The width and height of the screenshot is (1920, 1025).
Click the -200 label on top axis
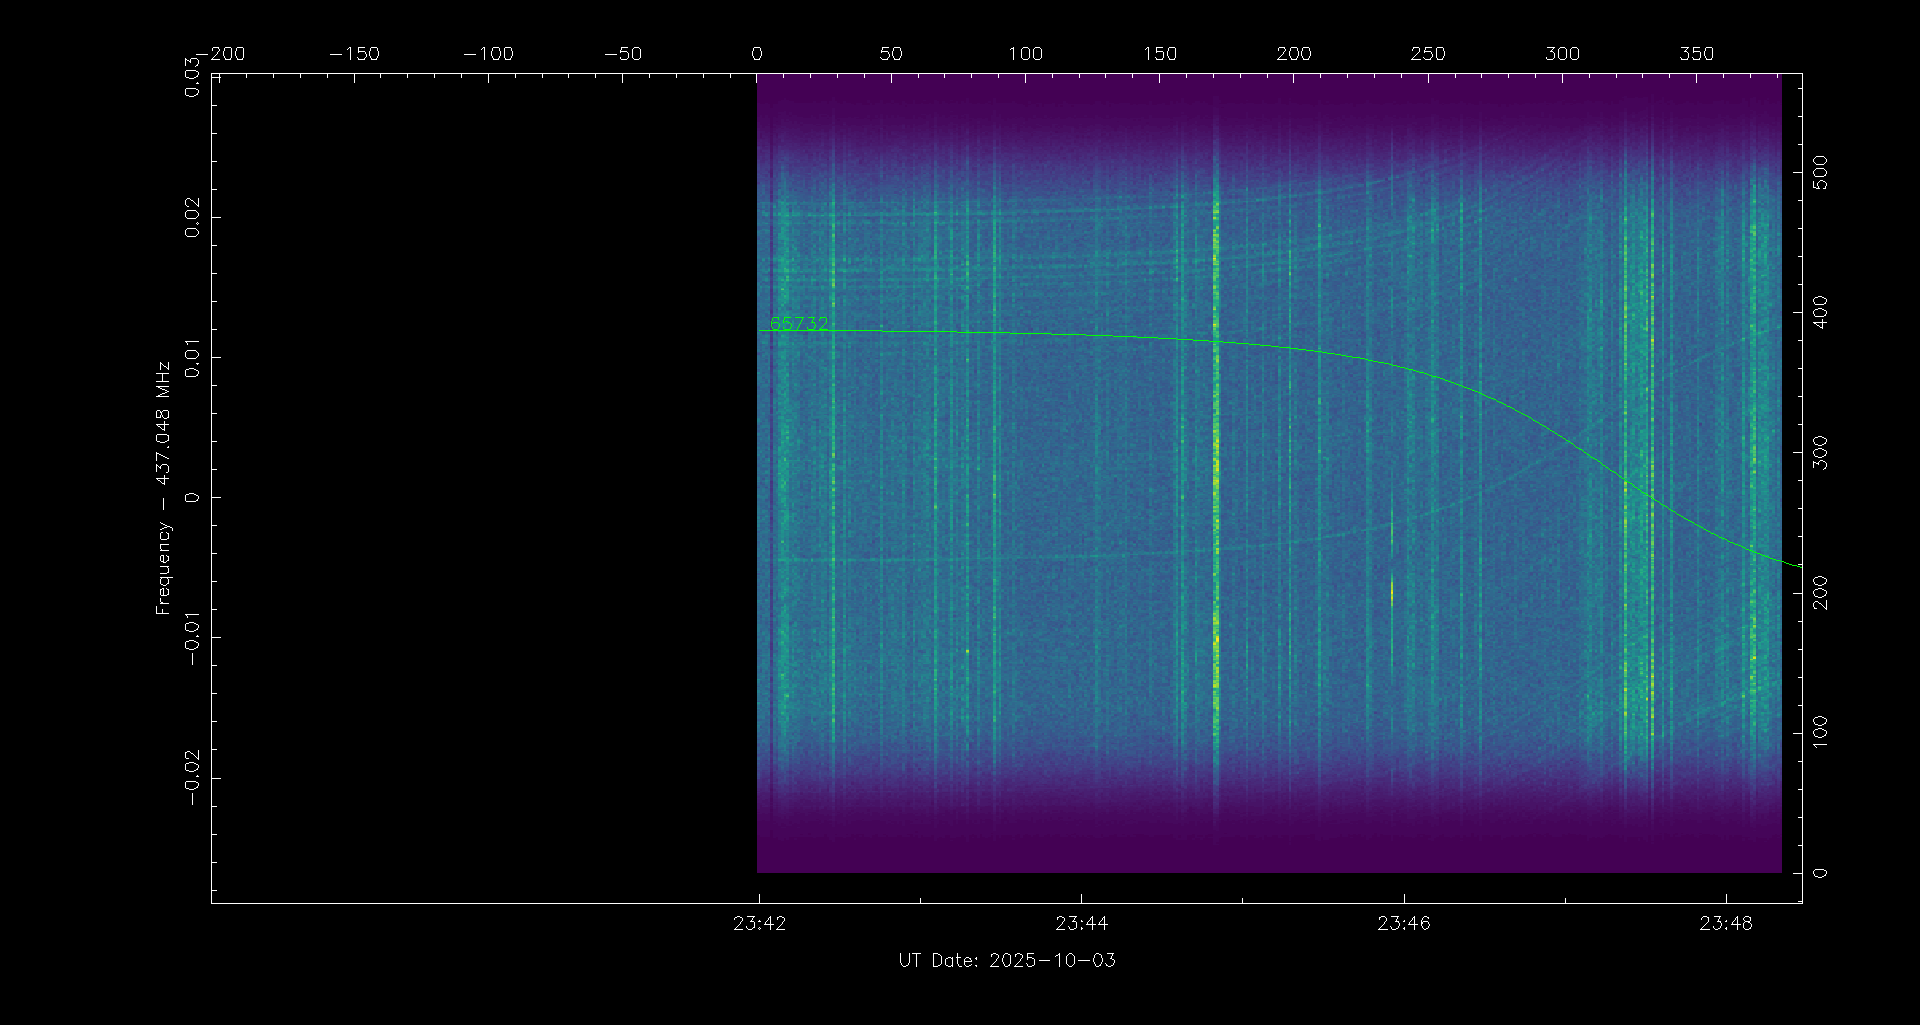220,54
